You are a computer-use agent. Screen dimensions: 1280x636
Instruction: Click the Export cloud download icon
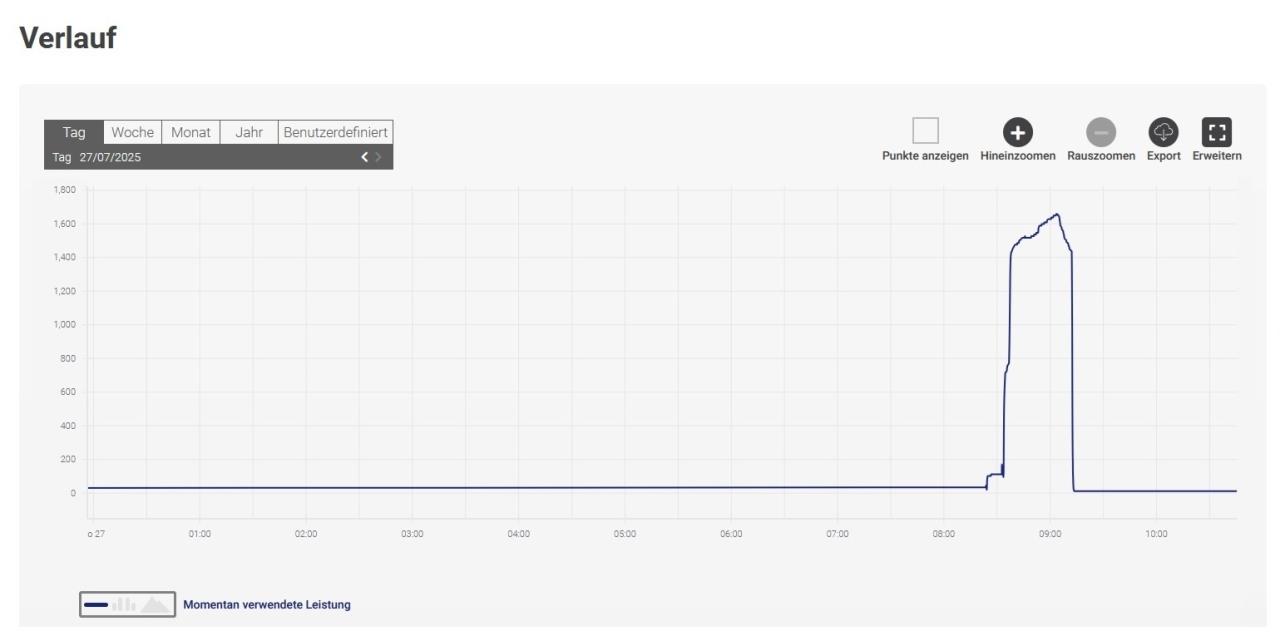(x=1163, y=131)
